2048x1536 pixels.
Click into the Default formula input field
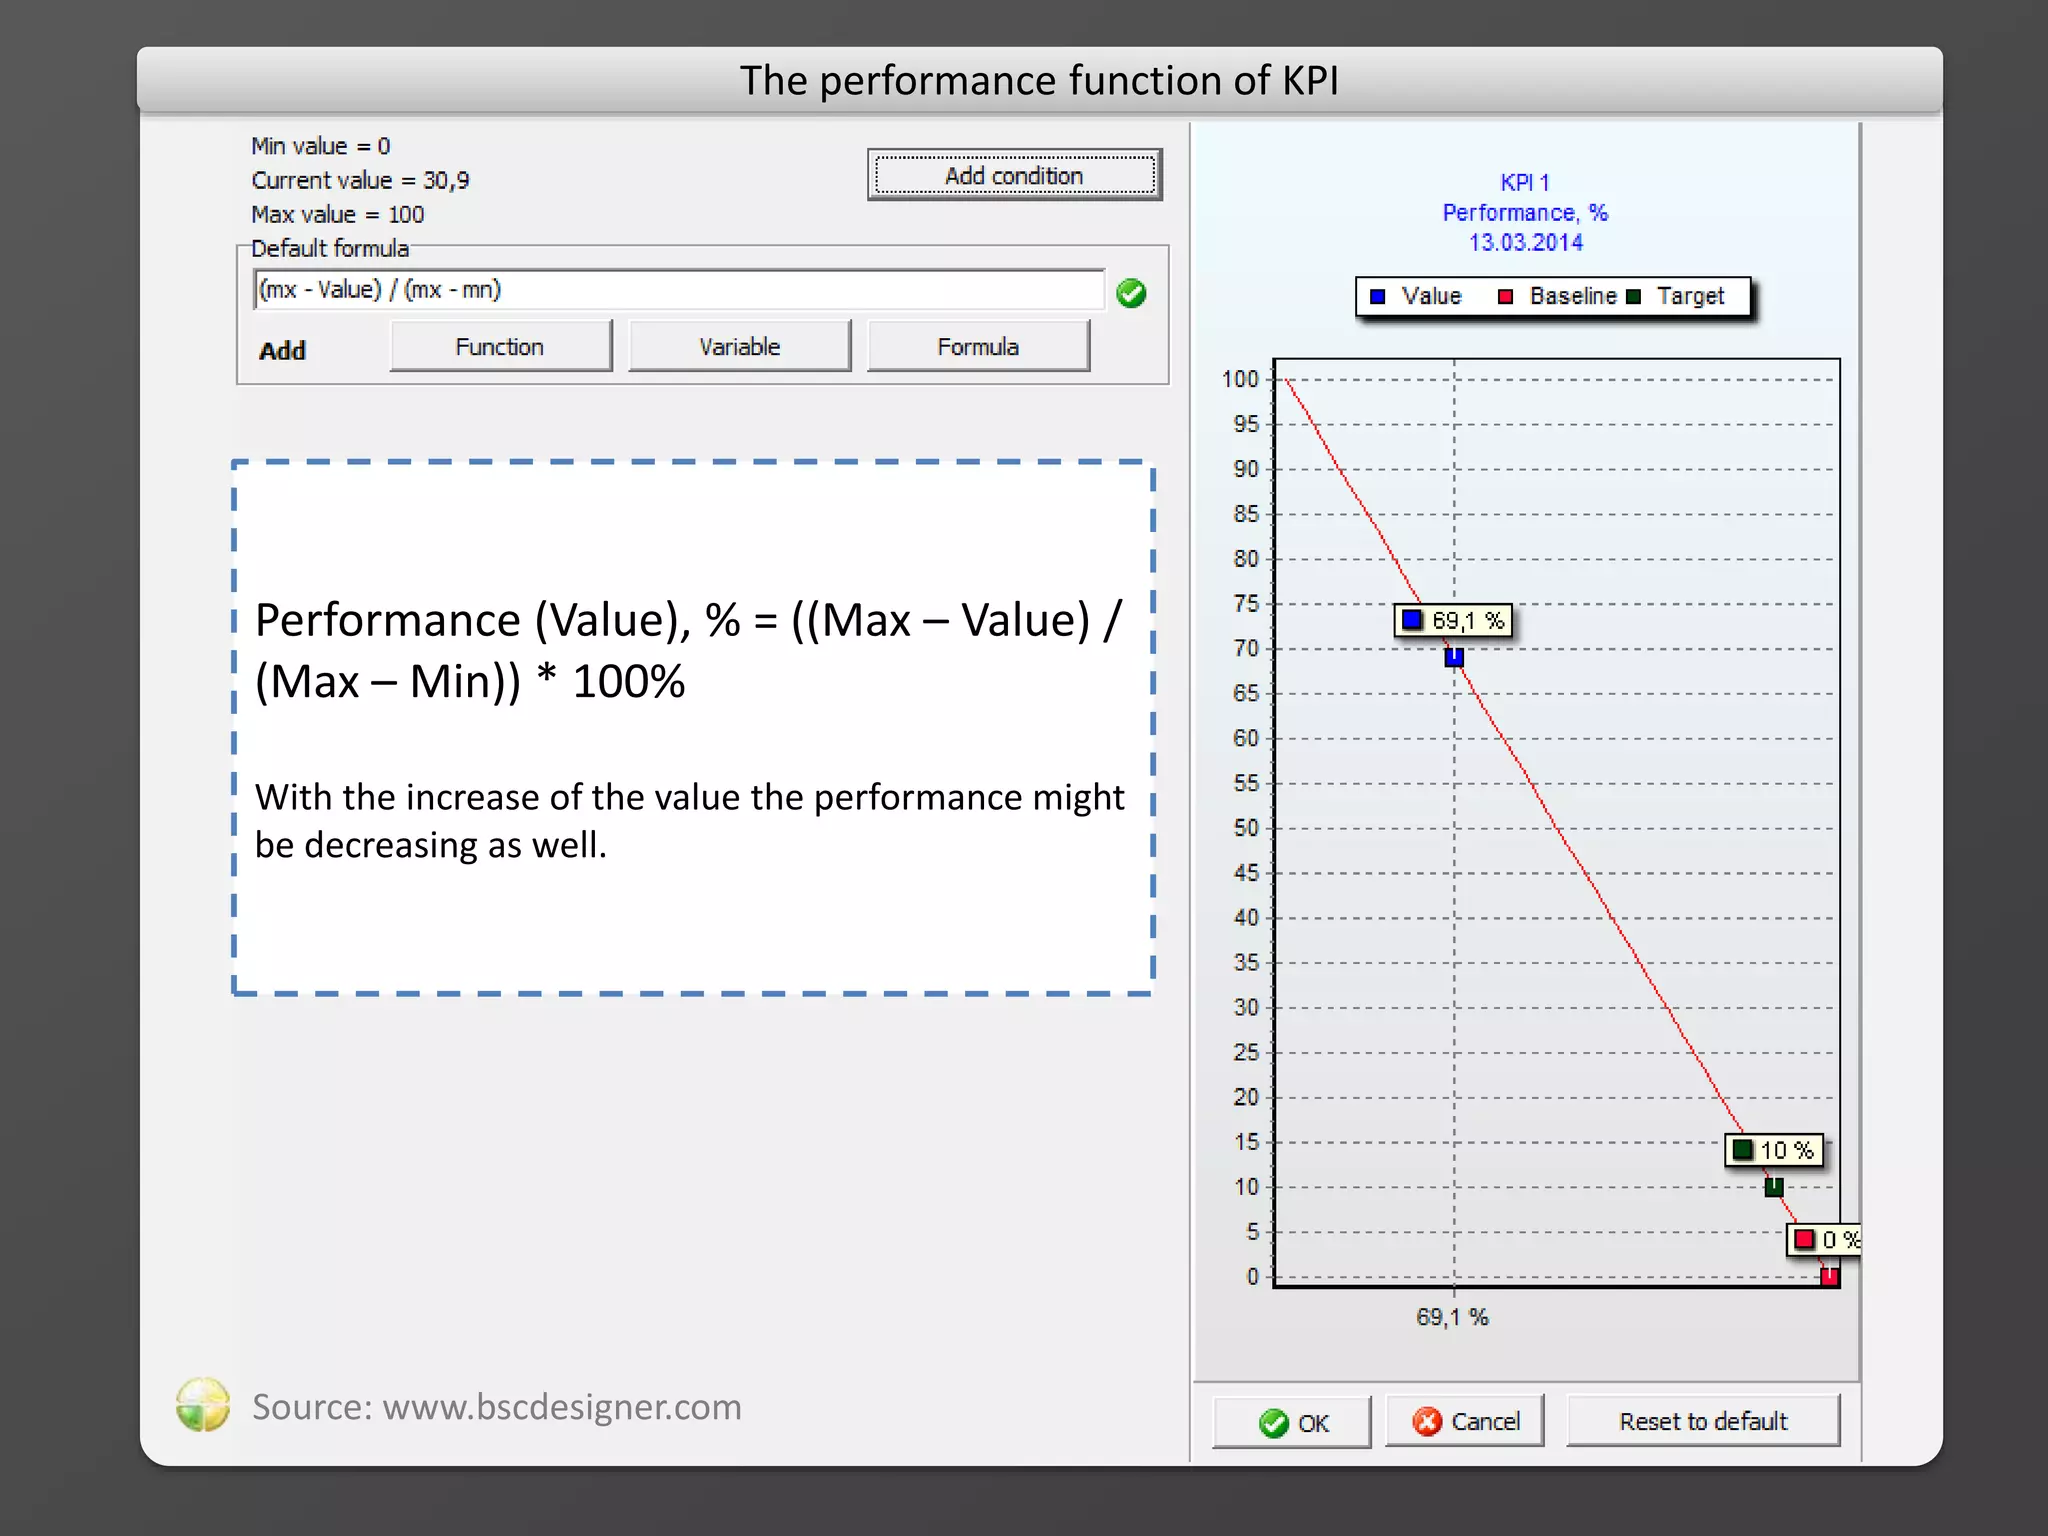(680, 290)
